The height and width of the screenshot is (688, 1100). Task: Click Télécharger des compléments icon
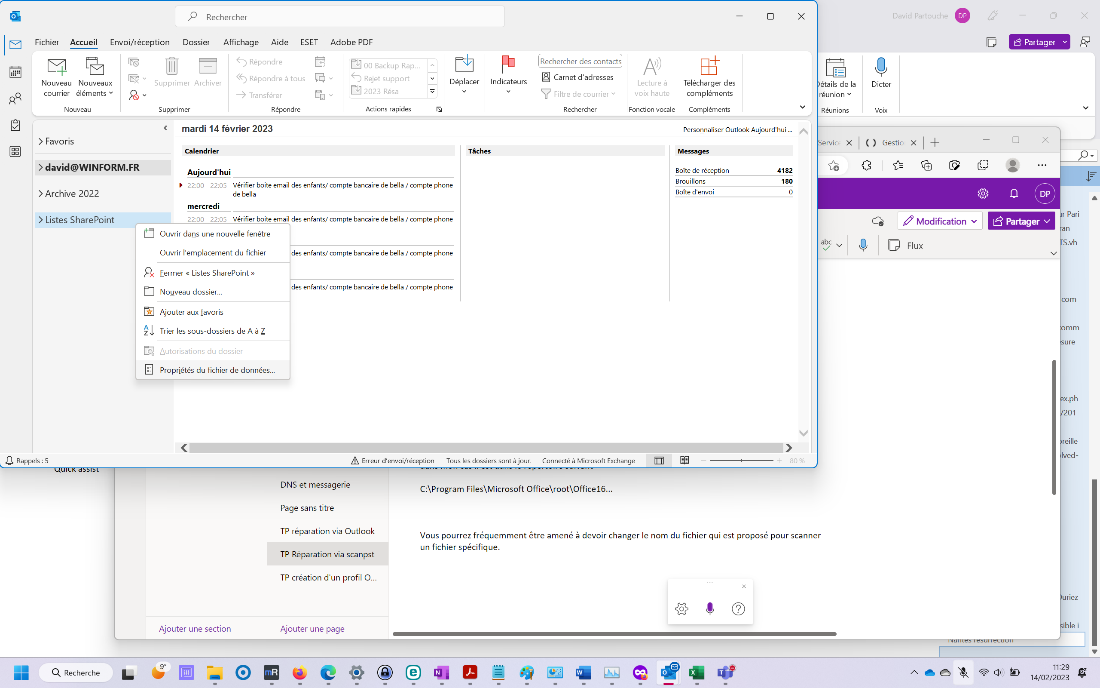[709, 67]
